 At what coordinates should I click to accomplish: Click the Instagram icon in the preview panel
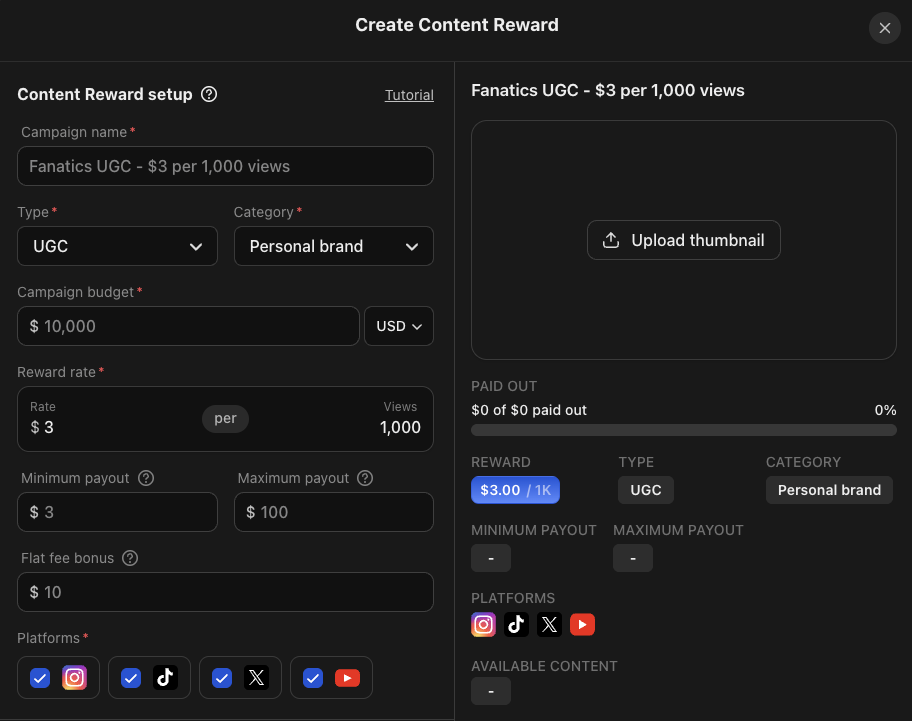pos(483,624)
